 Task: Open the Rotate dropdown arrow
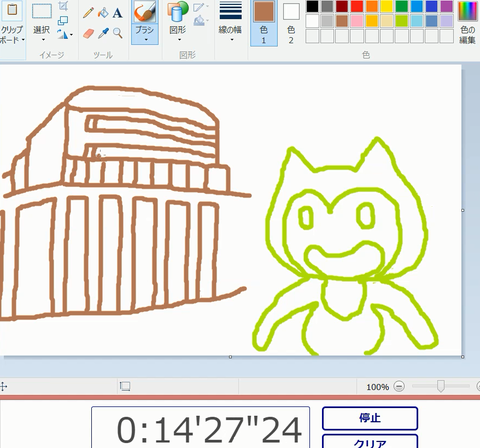coord(72,35)
